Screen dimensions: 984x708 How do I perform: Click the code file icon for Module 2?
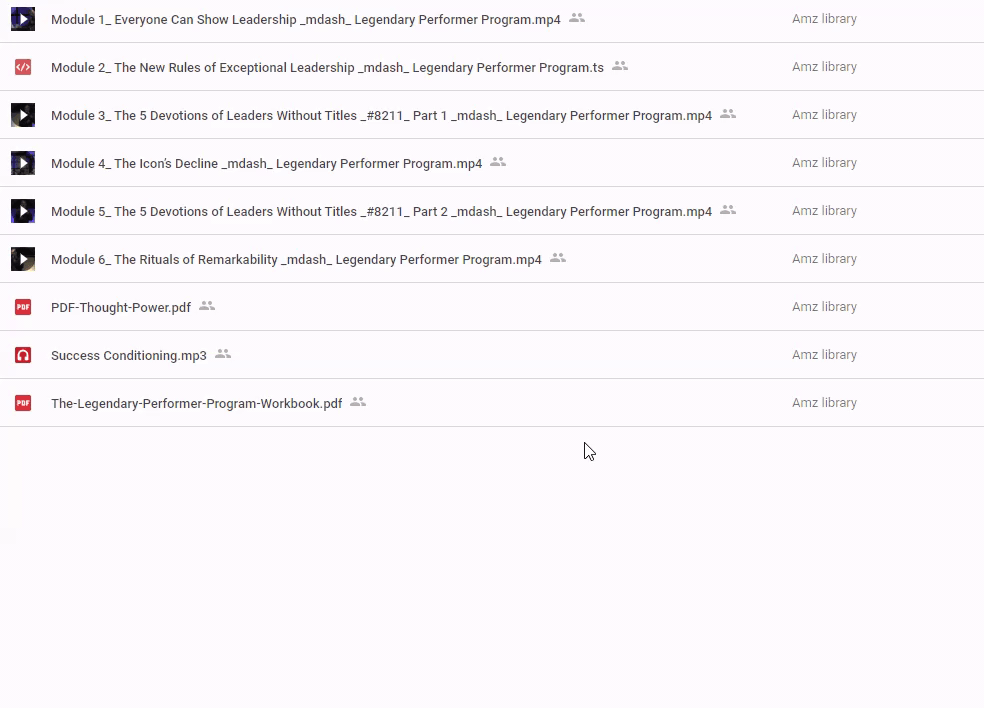tap(23, 67)
